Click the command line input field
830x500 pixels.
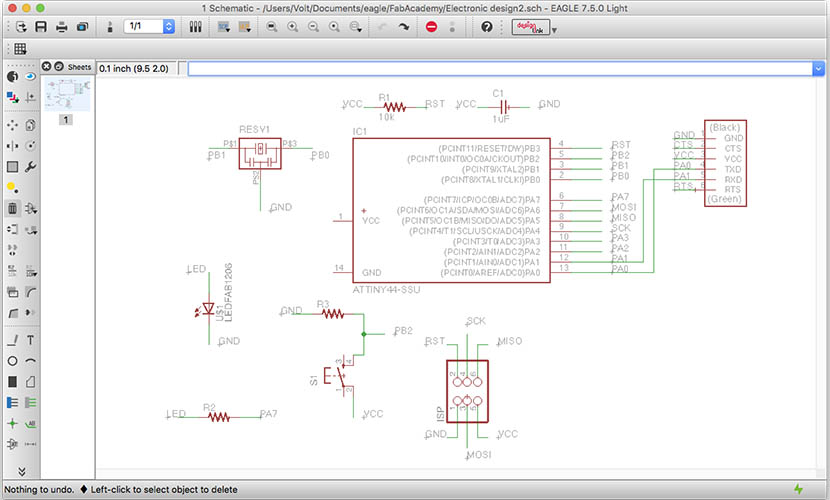[x=500, y=69]
